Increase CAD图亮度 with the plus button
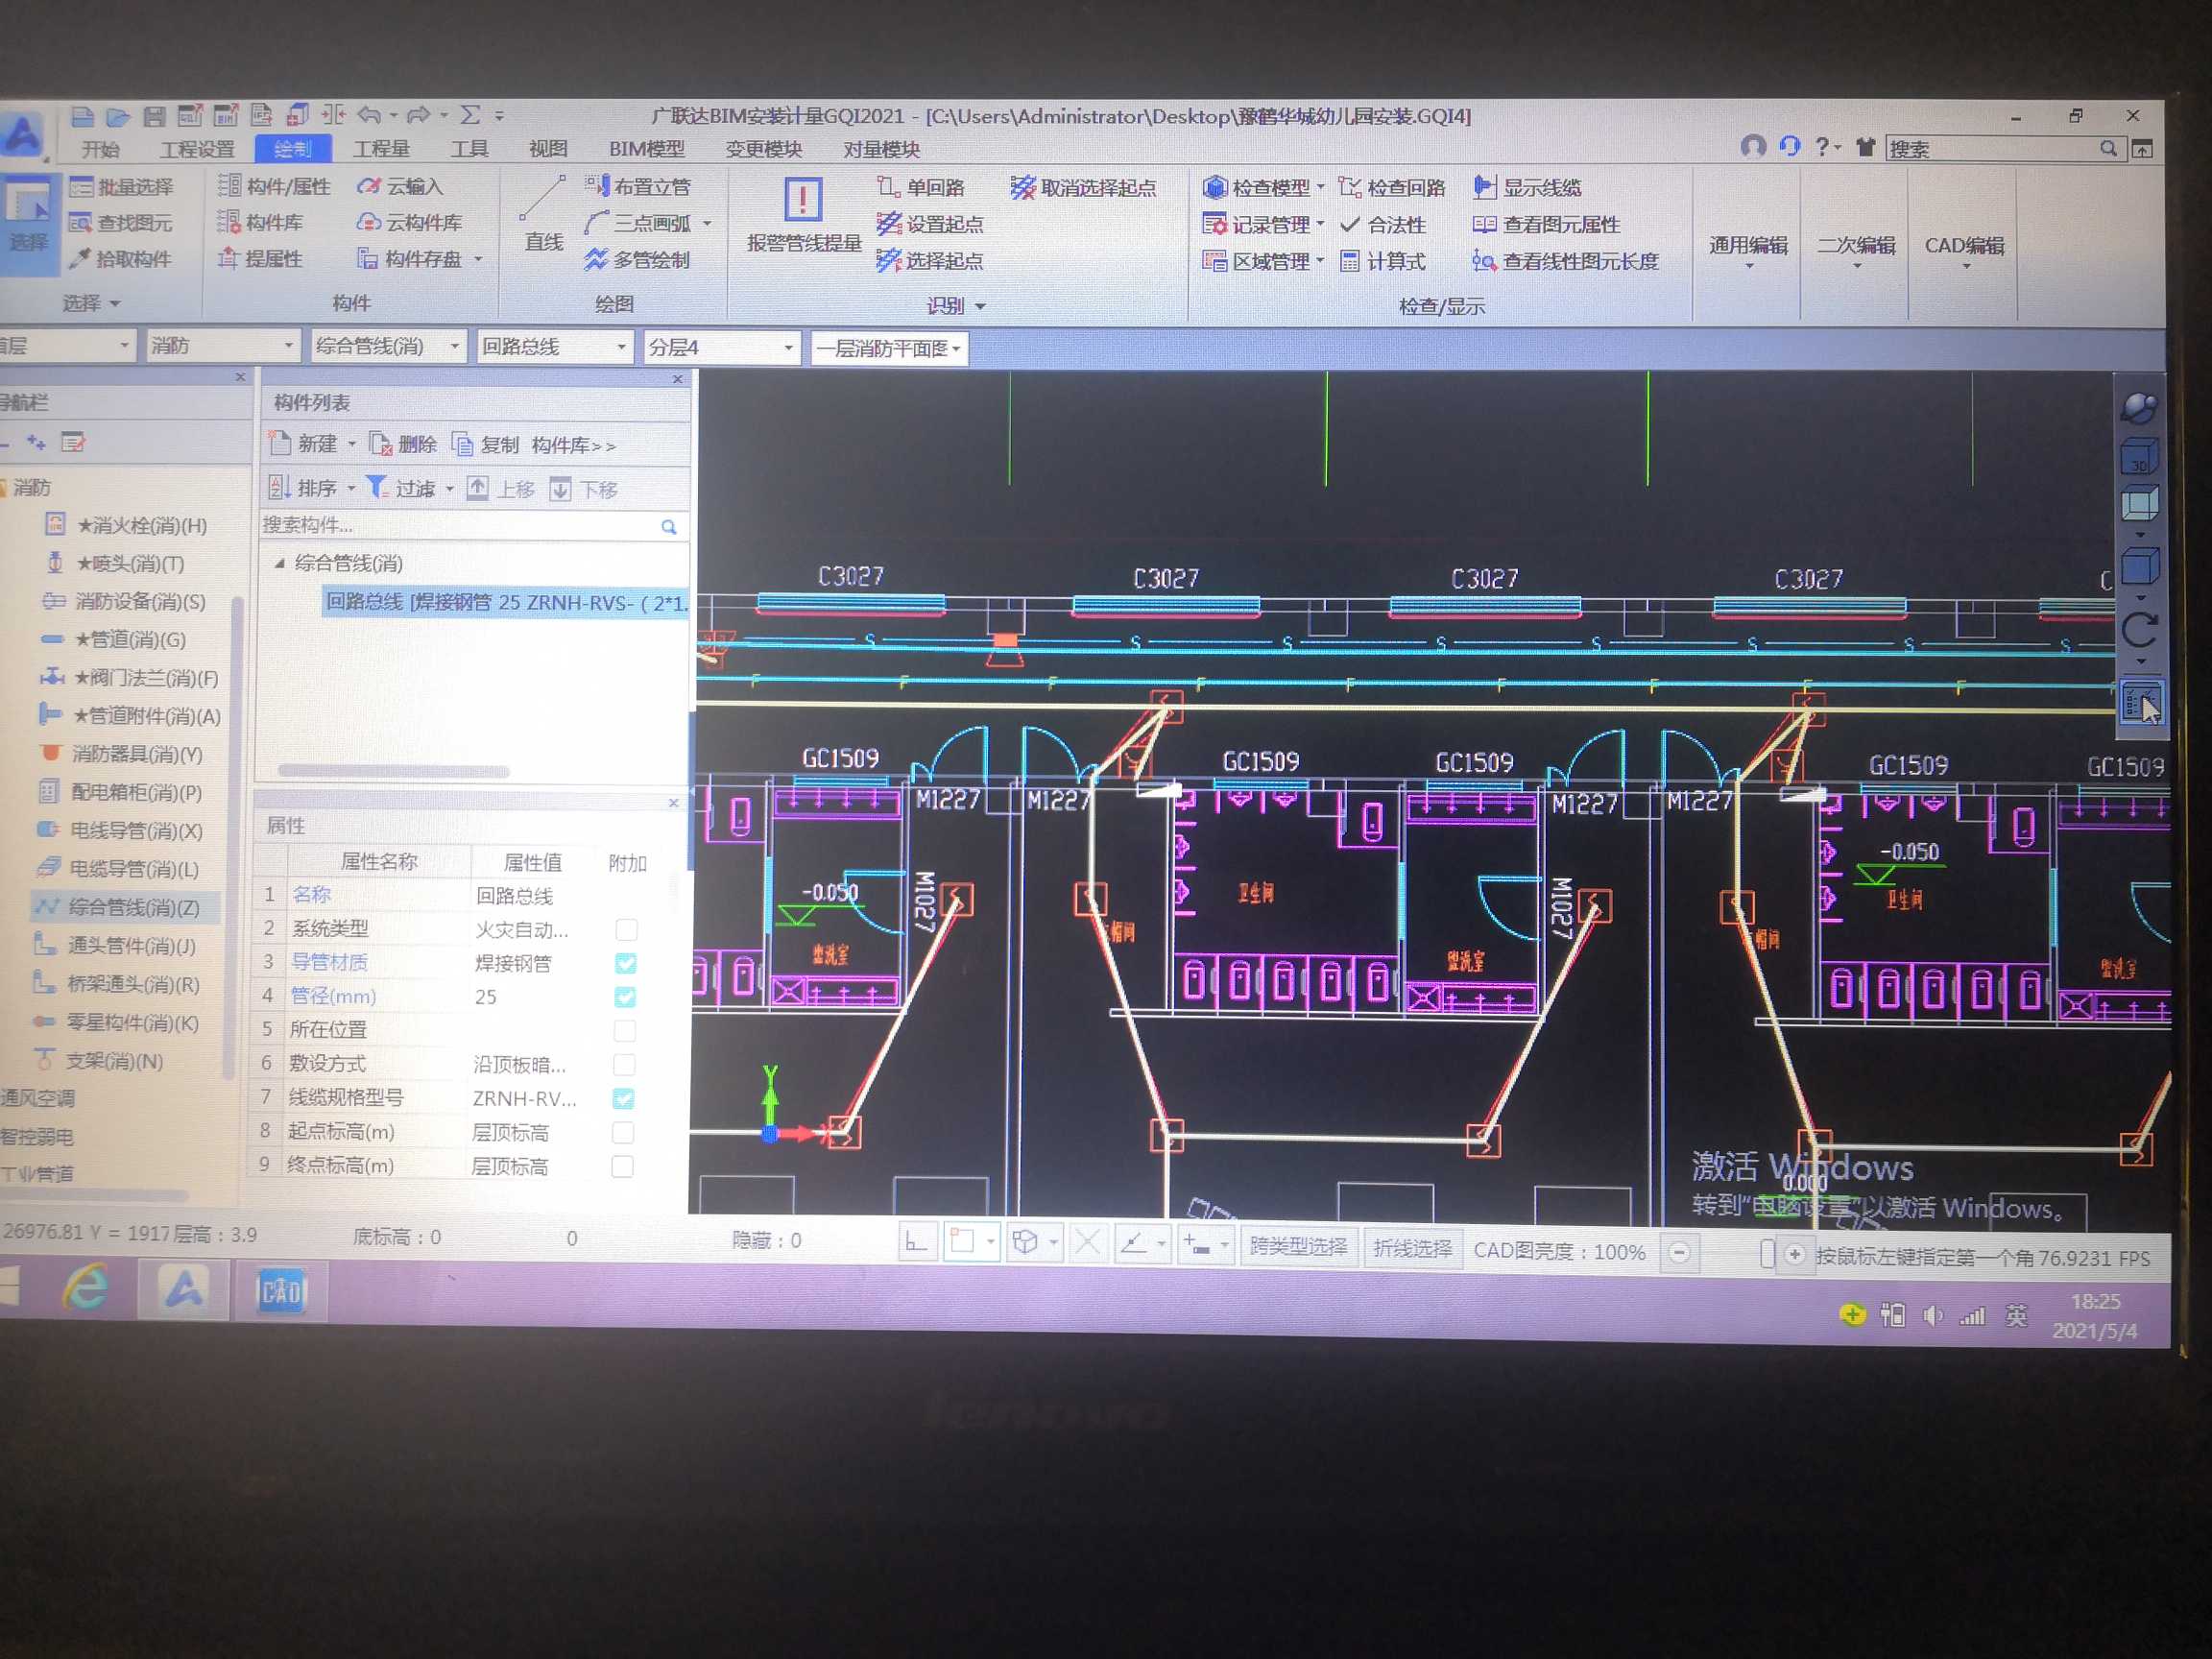This screenshot has width=2212, height=1659. [1795, 1254]
